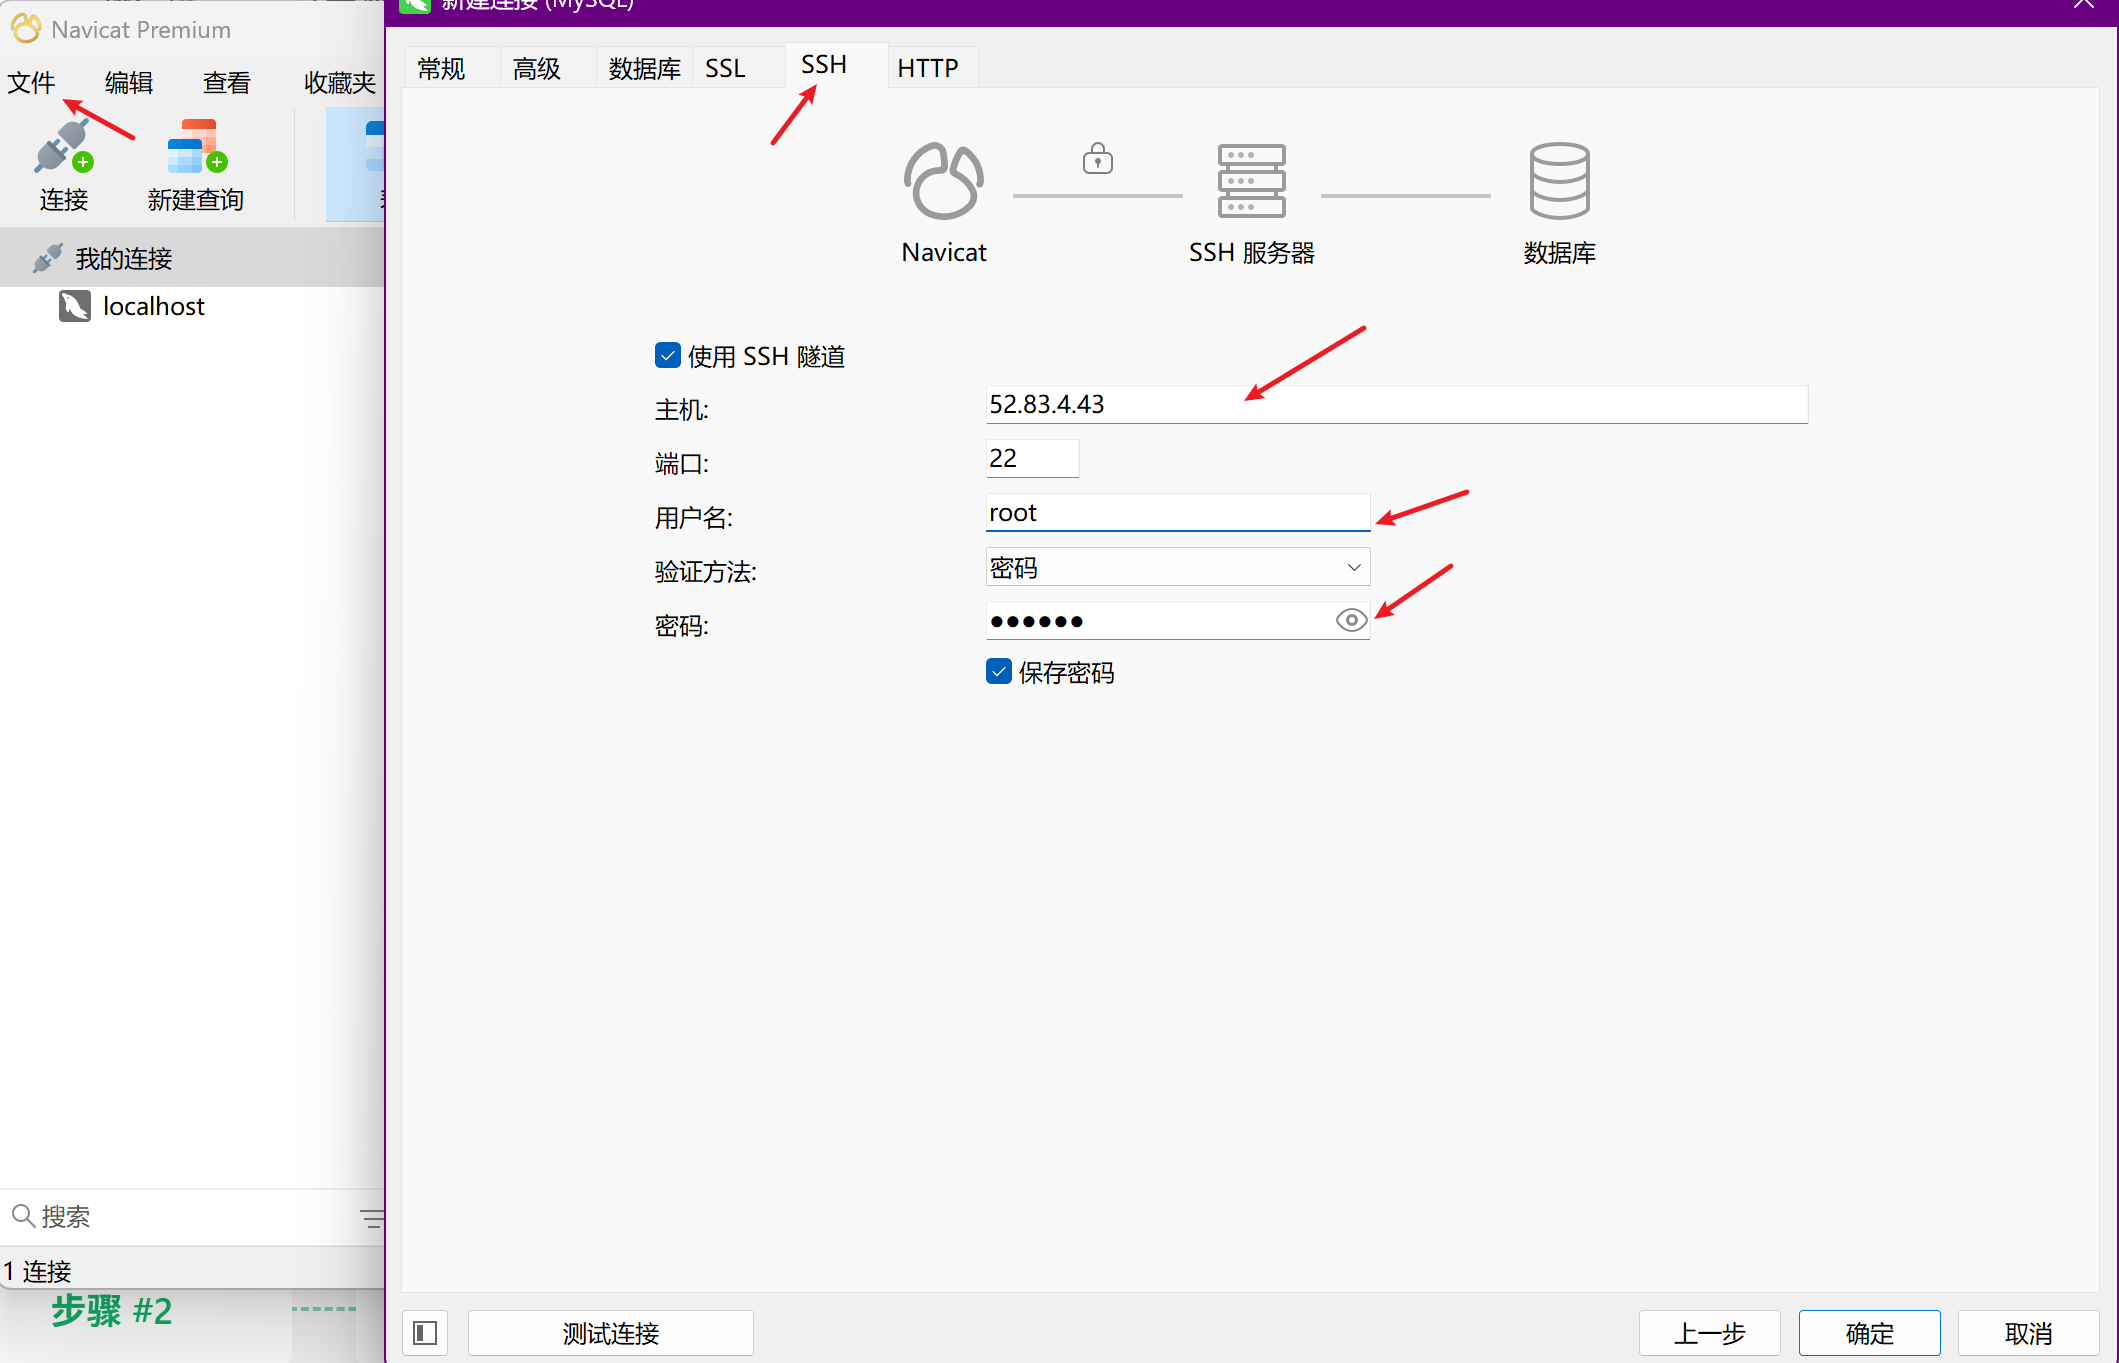Open the authentication method dropdown
Screen dimensions: 2119x1363
click(1177, 568)
